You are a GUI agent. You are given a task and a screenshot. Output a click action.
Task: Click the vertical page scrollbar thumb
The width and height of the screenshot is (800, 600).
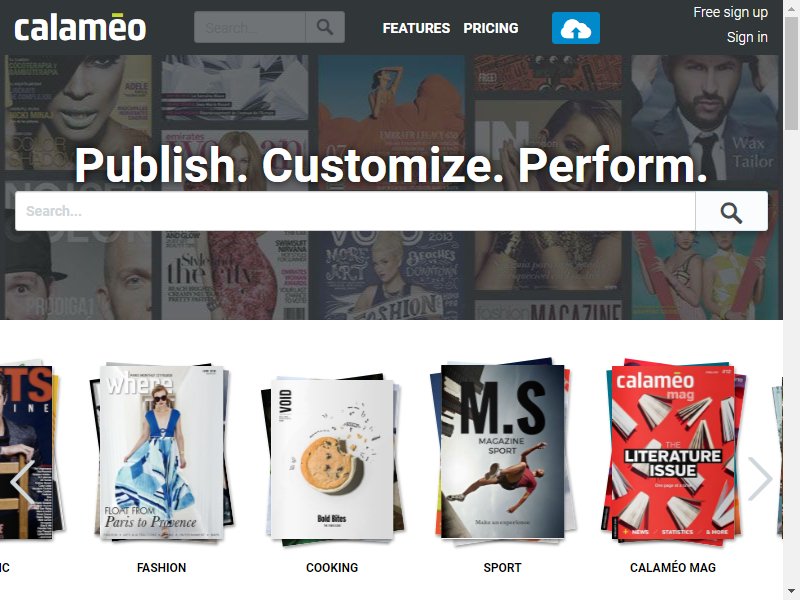pyautogui.click(x=791, y=71)
